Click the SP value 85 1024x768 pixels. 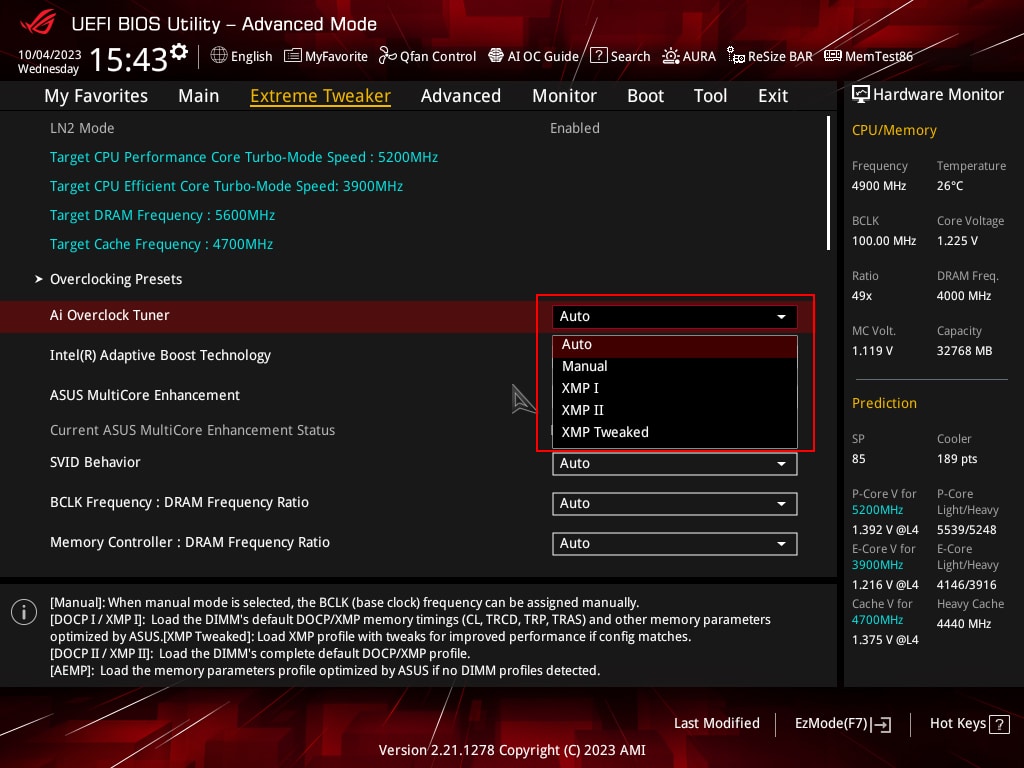(x=858, y=459)
